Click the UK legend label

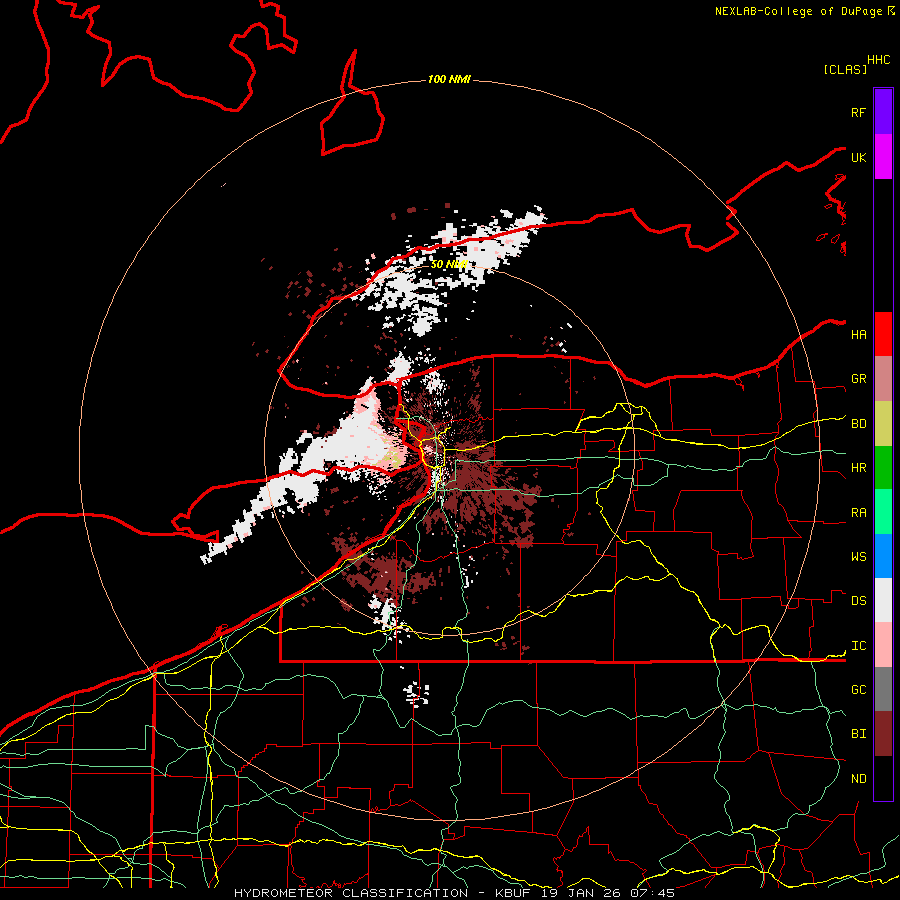(858, 157)
